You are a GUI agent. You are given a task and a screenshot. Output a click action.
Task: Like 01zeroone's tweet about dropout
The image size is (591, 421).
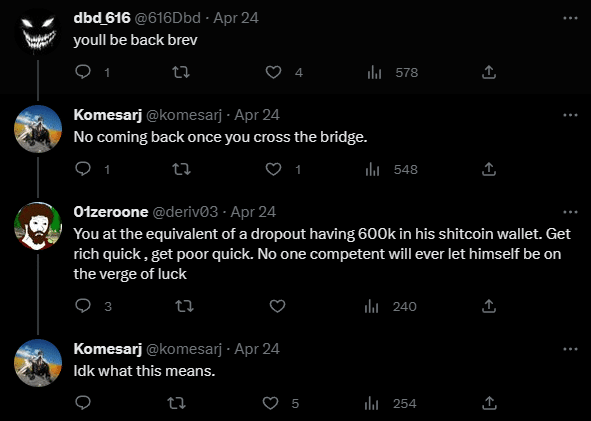pos(277,306)
